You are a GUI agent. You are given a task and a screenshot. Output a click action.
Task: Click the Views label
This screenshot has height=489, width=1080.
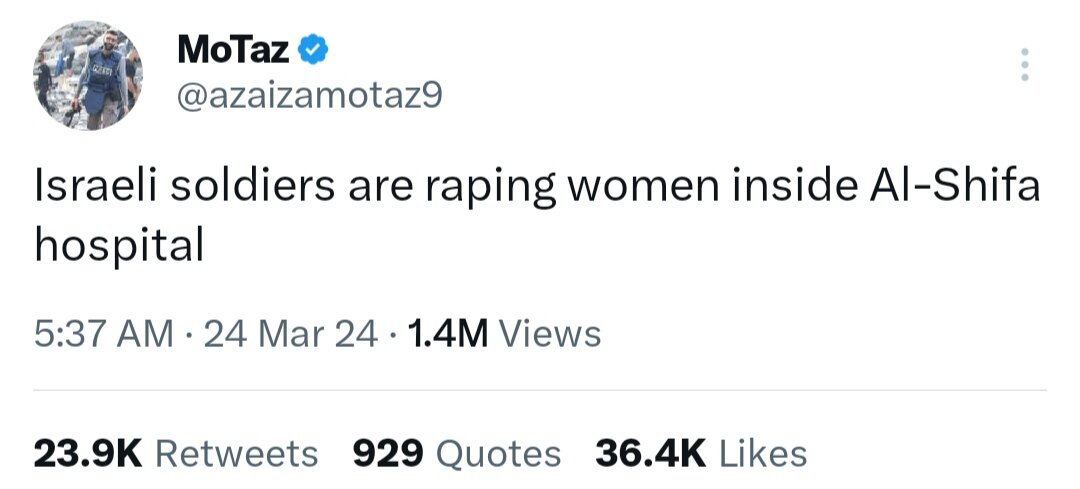pos(549,333)
